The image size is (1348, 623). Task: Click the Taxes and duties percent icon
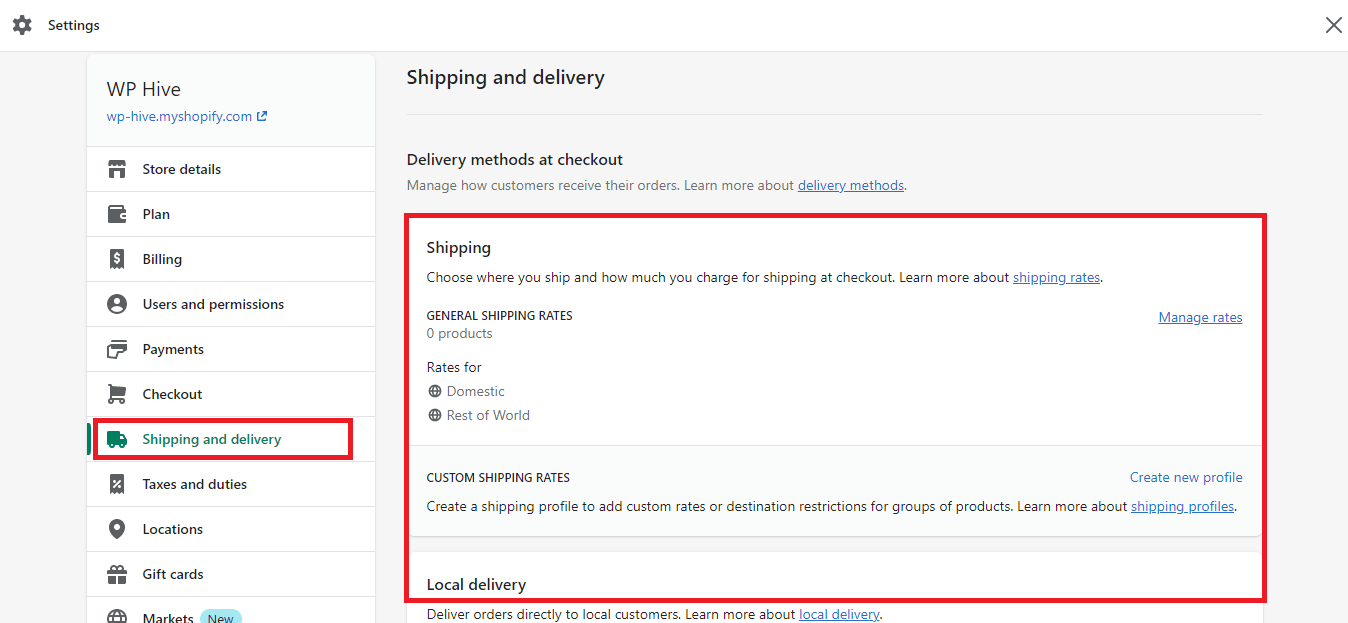117,484
